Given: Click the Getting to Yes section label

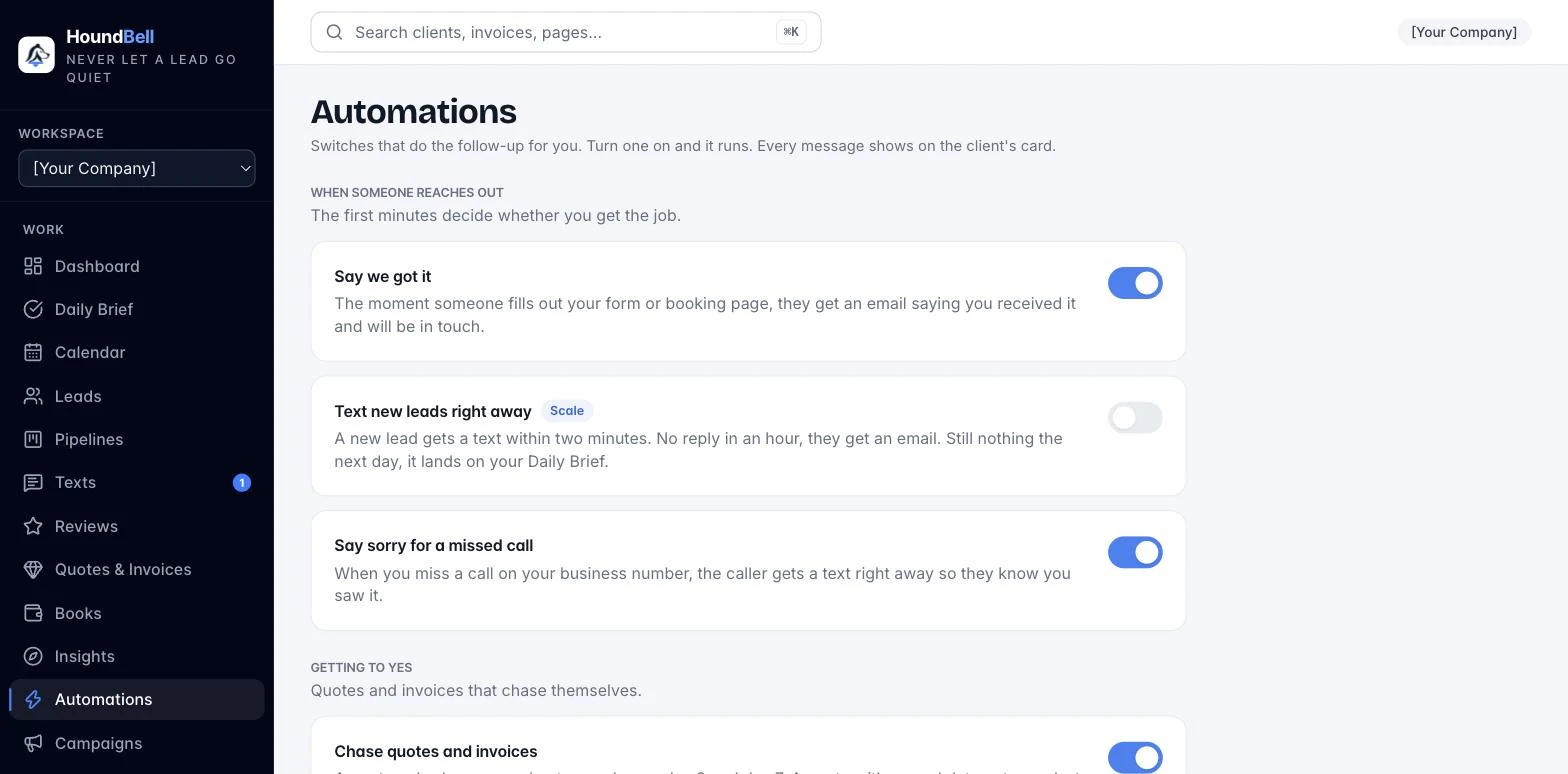Looking at the screenshot, I should click(x=361, y=667).
